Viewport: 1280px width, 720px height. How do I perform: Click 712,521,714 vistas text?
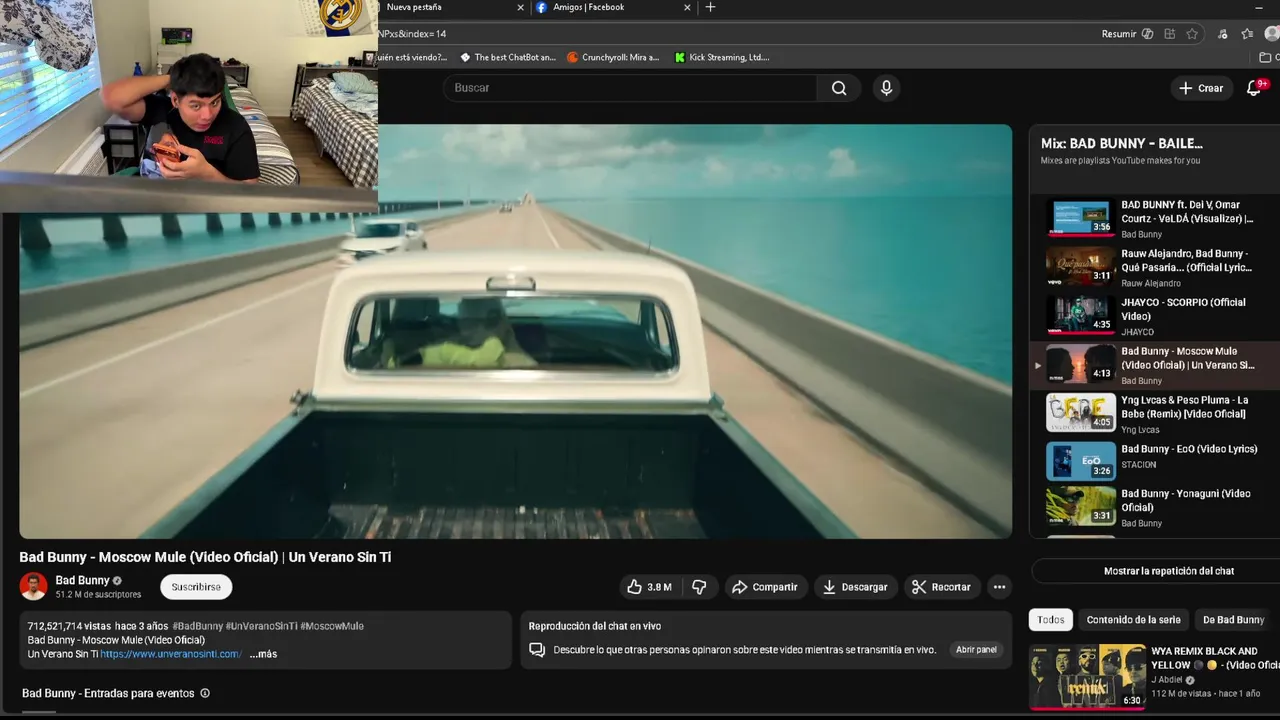point(69,626)
